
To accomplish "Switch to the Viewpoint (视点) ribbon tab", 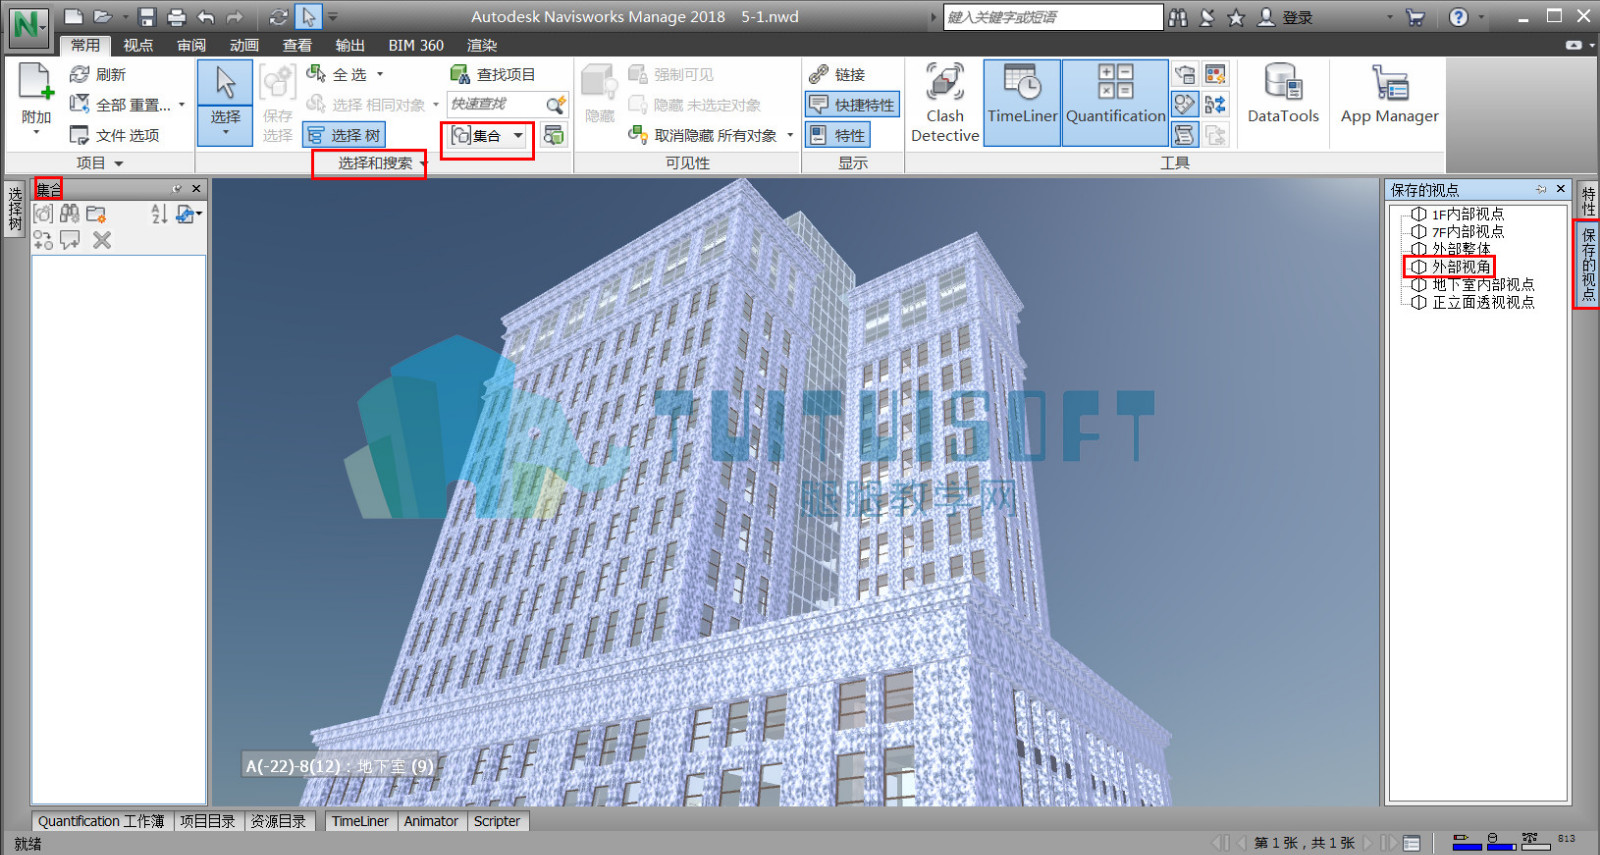I will [138, 45].
